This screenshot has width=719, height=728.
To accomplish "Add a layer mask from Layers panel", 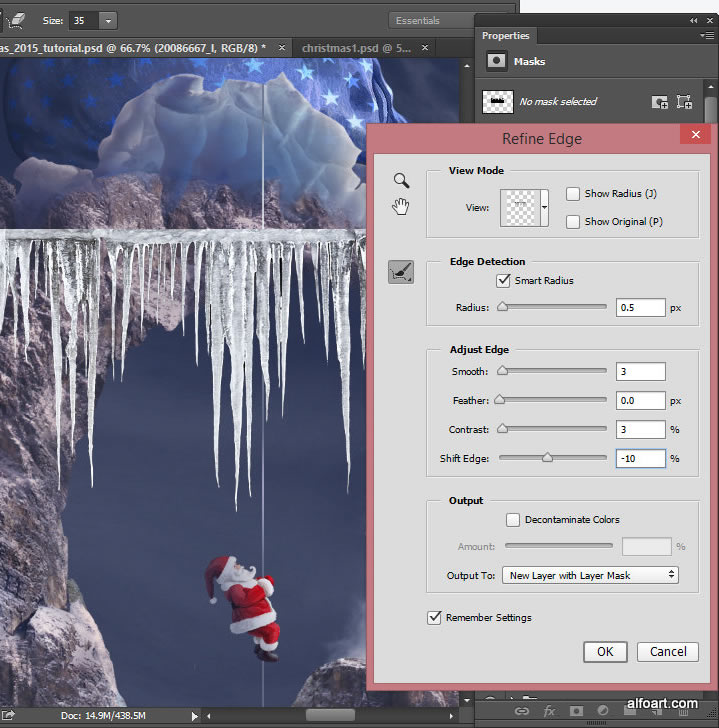I will point(576,711).
